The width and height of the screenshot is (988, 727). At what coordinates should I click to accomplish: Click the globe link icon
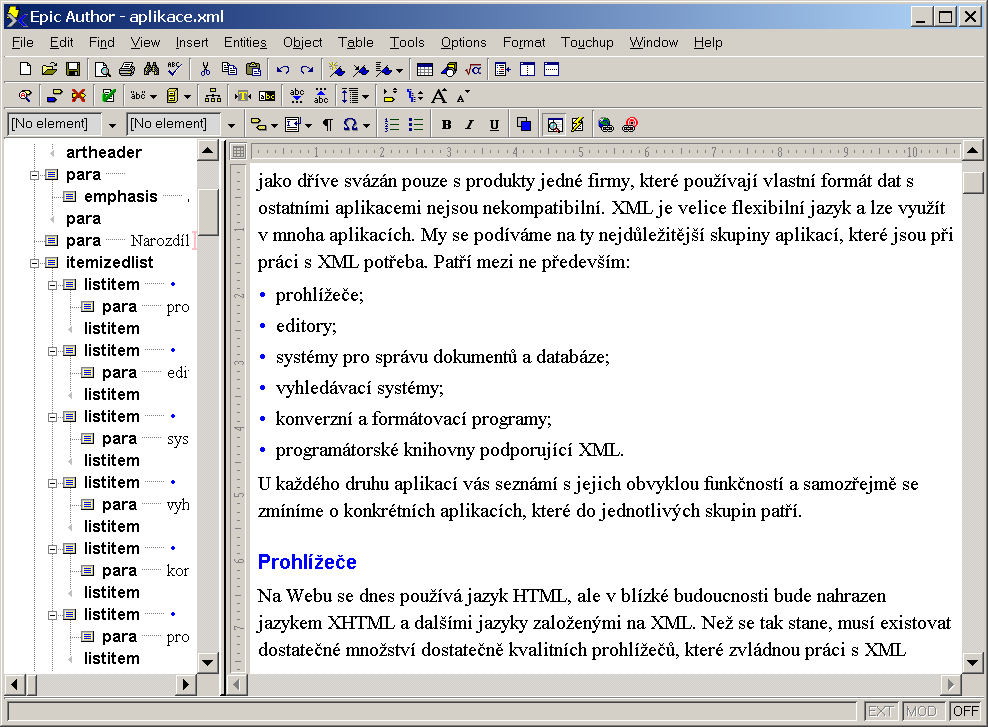(x=606, y=125)
